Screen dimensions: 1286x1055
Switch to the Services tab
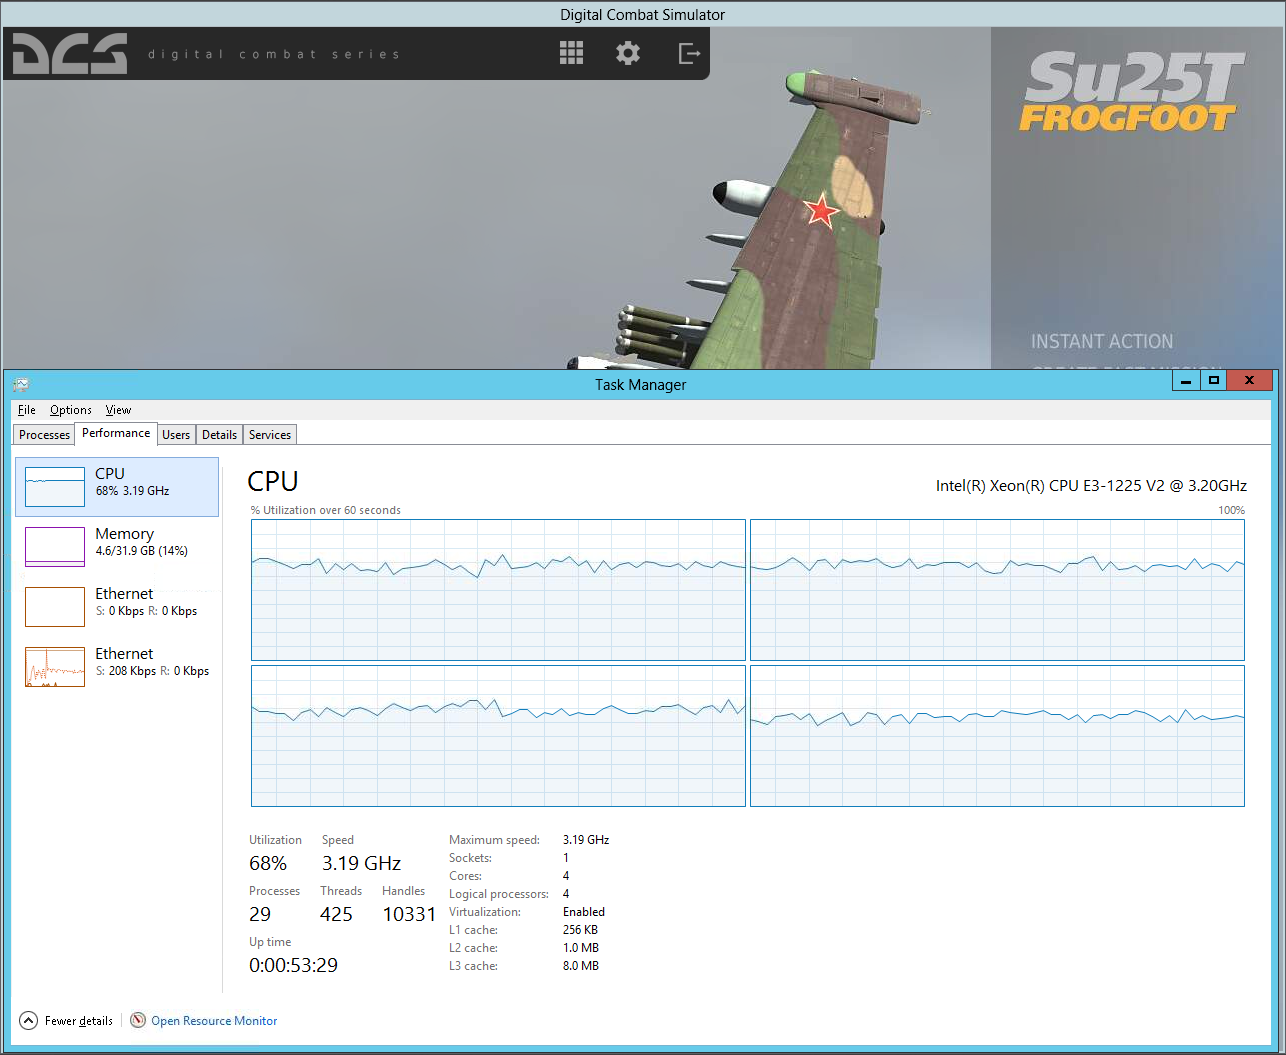270,435
